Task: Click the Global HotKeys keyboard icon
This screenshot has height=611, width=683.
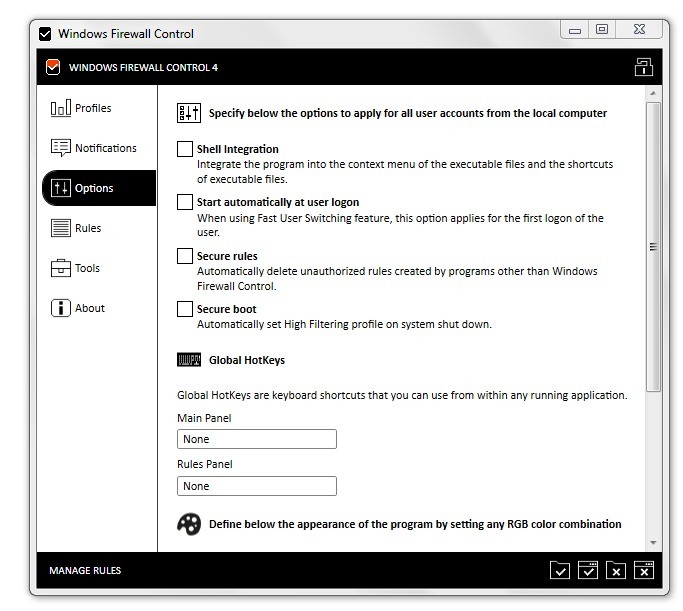Action: pos(189,360)
